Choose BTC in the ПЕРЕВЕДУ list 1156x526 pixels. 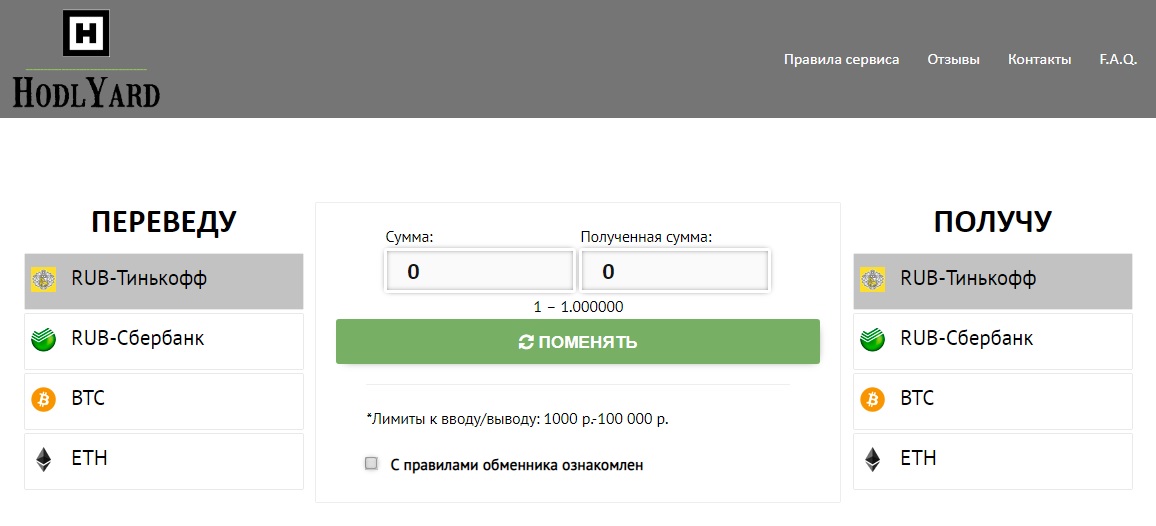(x=164, y=400)
